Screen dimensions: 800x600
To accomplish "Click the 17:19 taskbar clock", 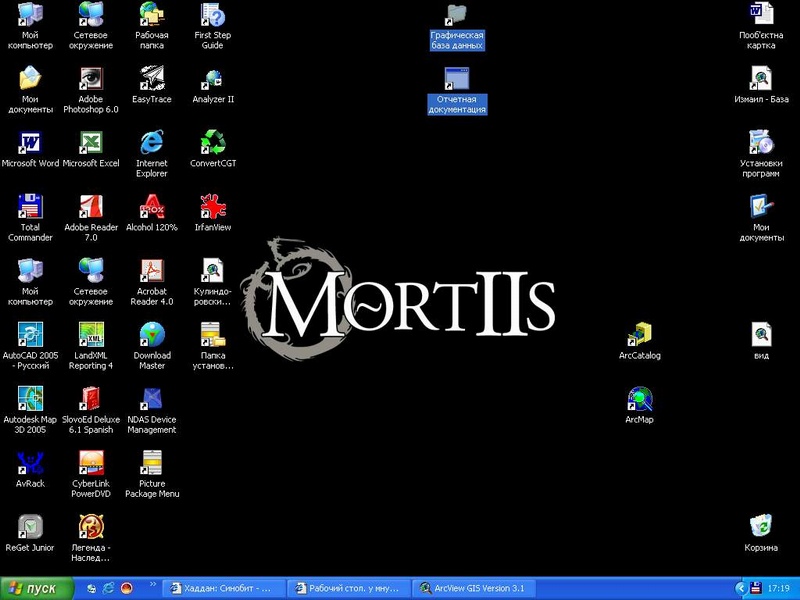I will click(779, 589).
